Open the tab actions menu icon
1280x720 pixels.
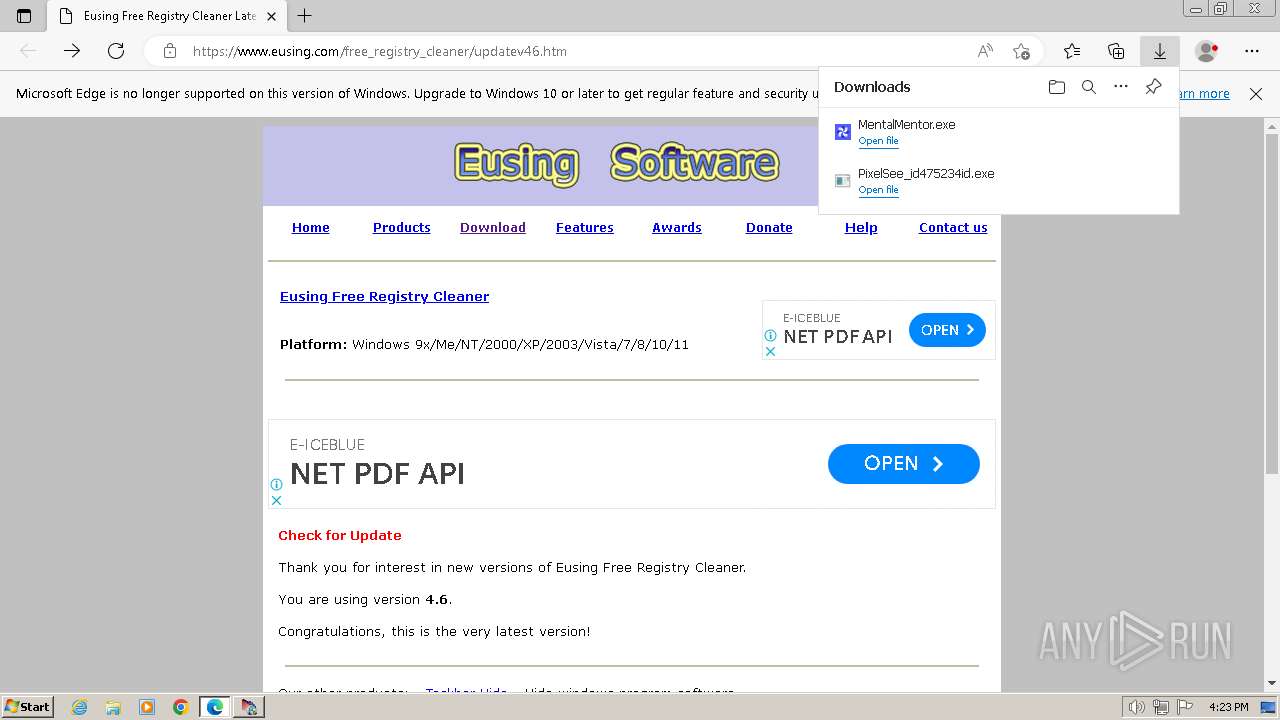tap(24, 16)
